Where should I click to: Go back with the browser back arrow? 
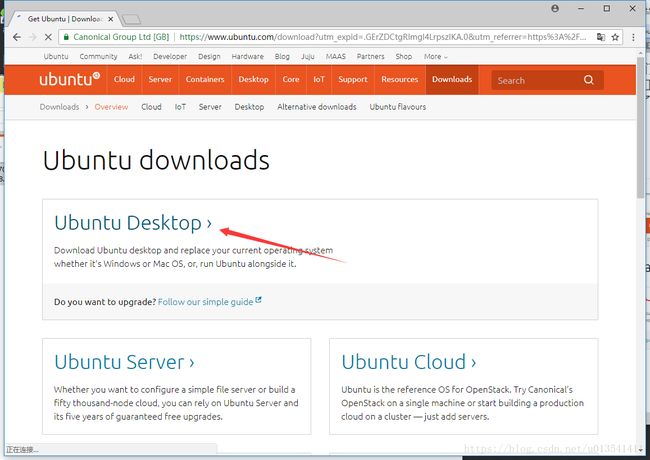tap(17, 37)
